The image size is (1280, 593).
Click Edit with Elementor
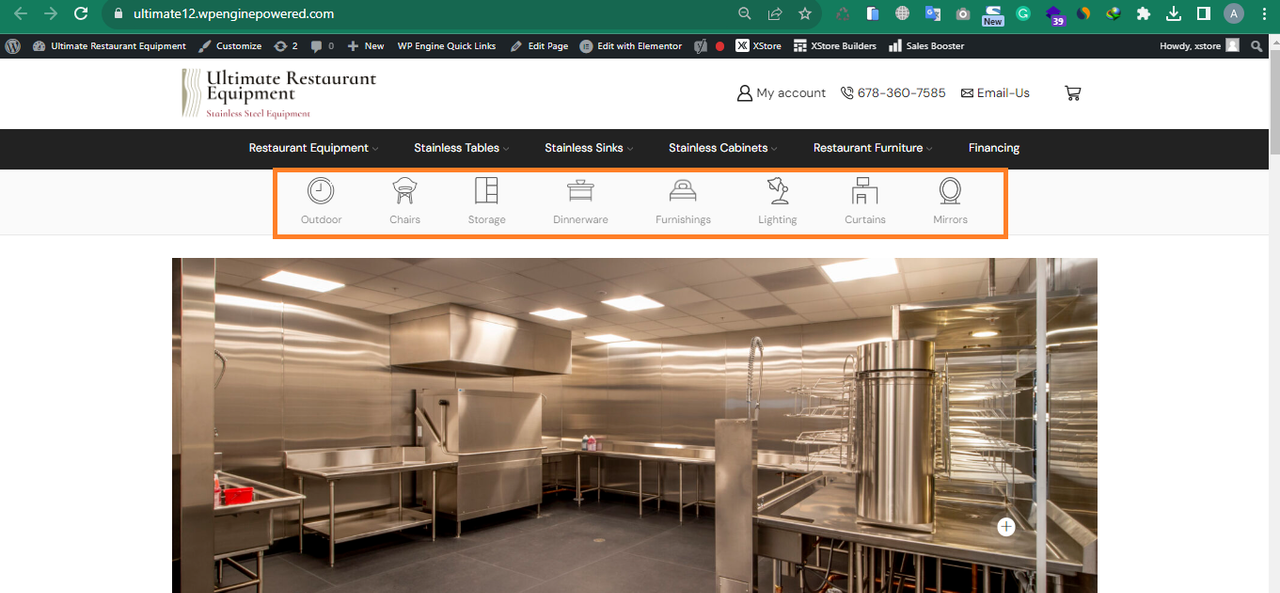tap(631, 46)
